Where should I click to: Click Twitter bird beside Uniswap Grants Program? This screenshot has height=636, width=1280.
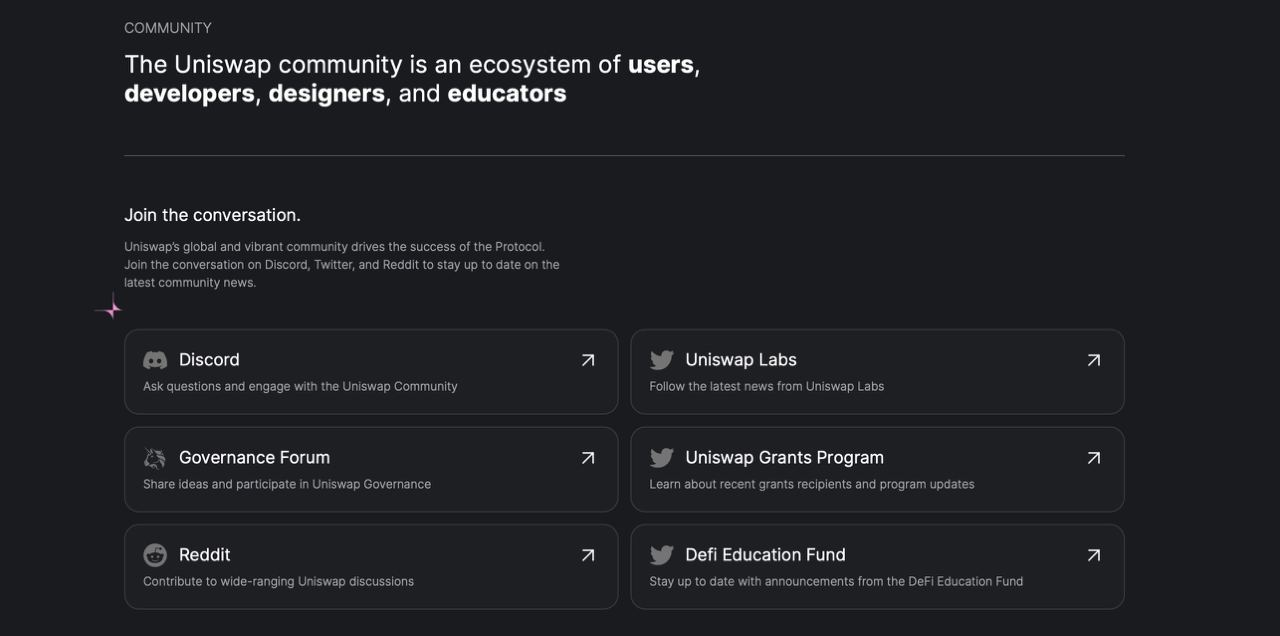point(661,458)
